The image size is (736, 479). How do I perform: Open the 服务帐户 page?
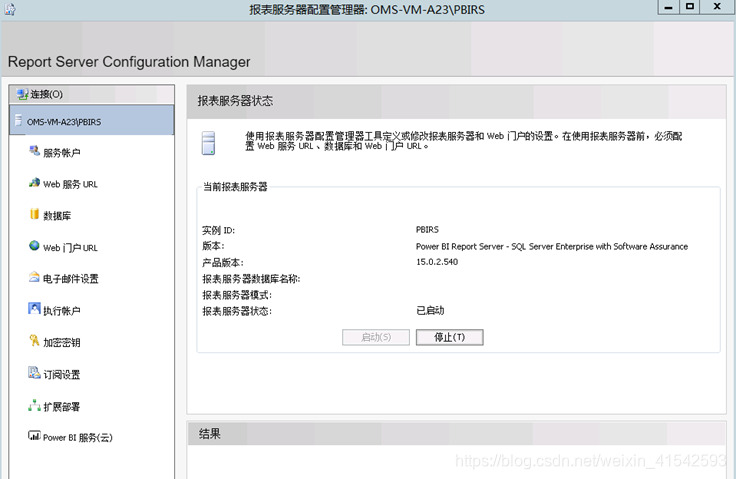click(x=61, y=153)
